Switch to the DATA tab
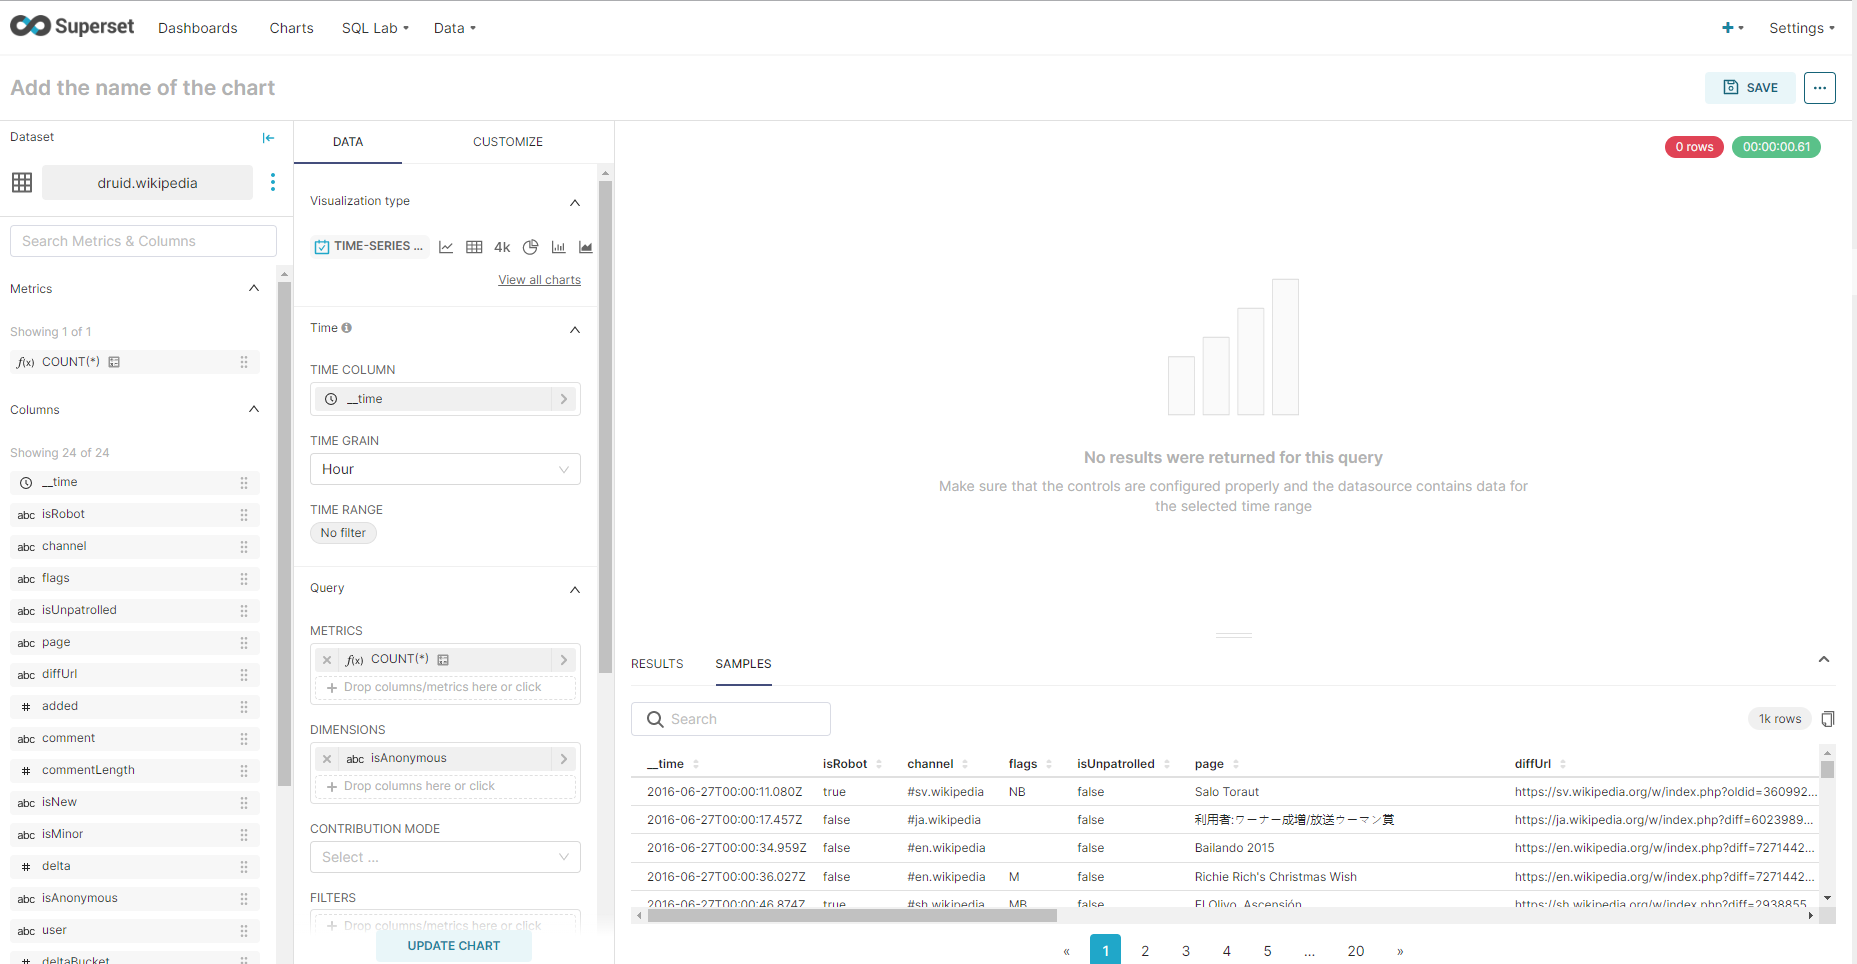 (x=348, y=142)
